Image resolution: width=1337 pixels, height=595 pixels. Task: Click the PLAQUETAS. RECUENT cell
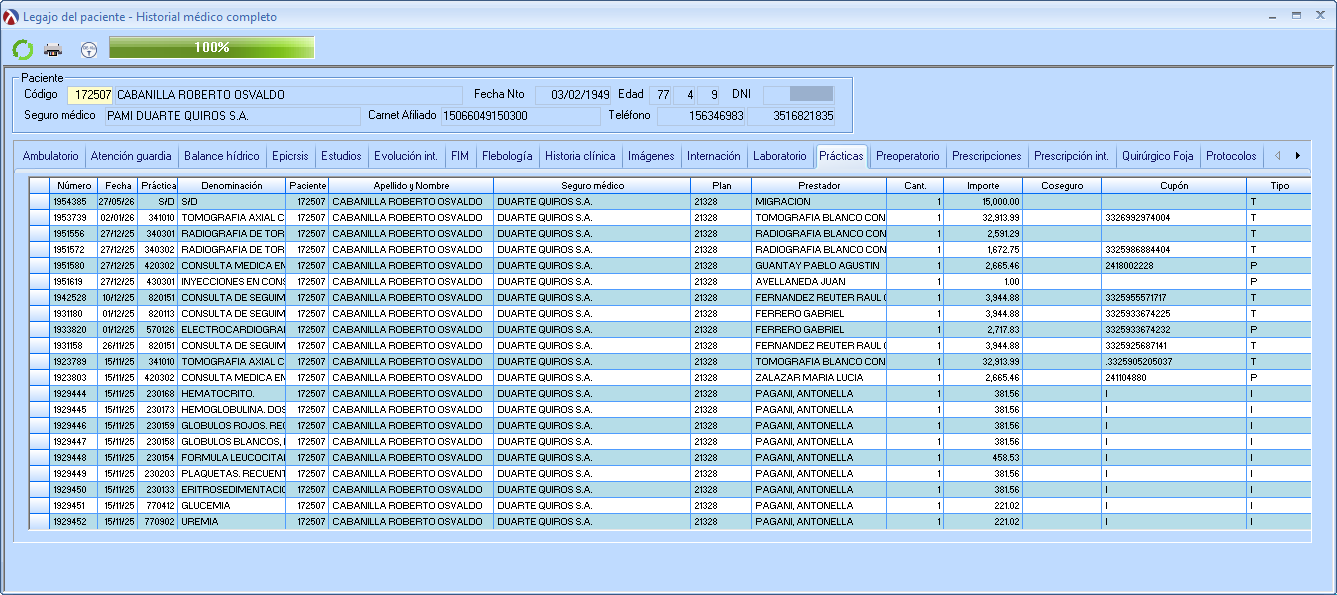(232, 474)
